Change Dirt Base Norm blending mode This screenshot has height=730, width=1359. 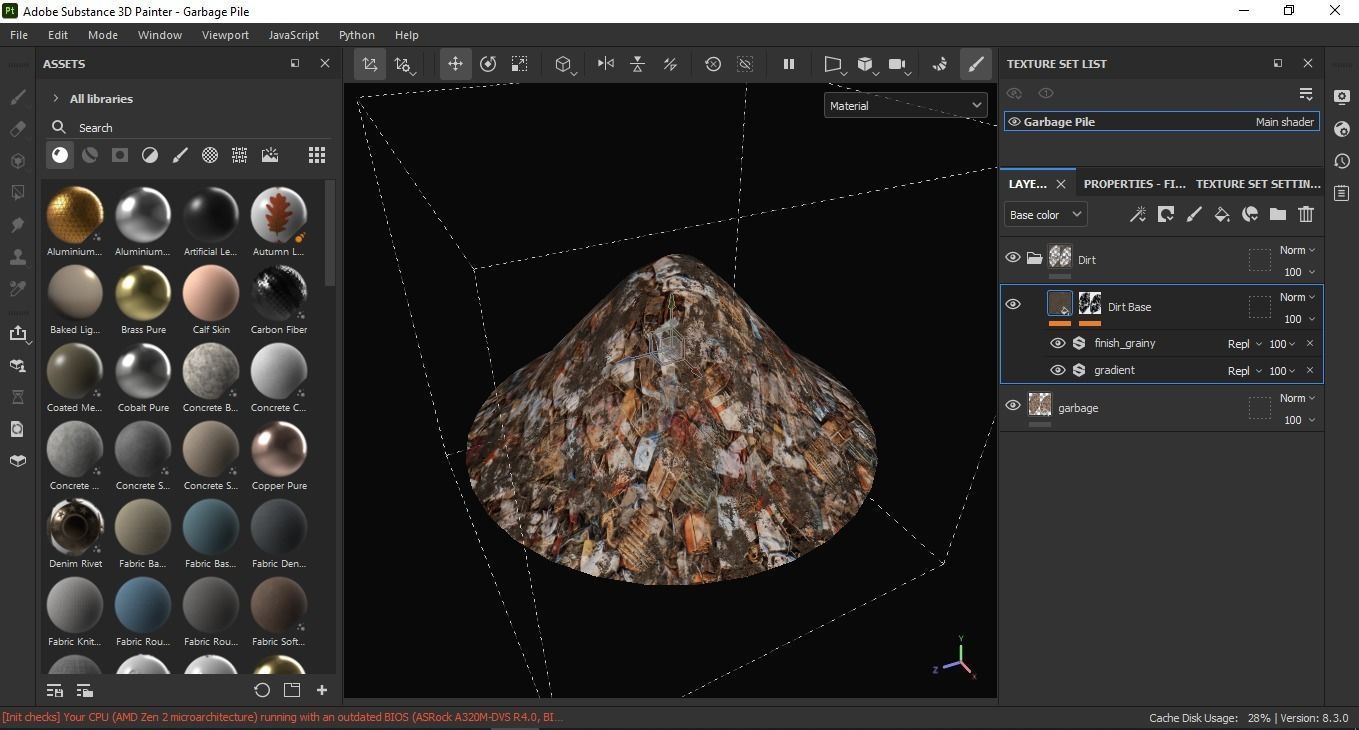[x=1298, y=297]
